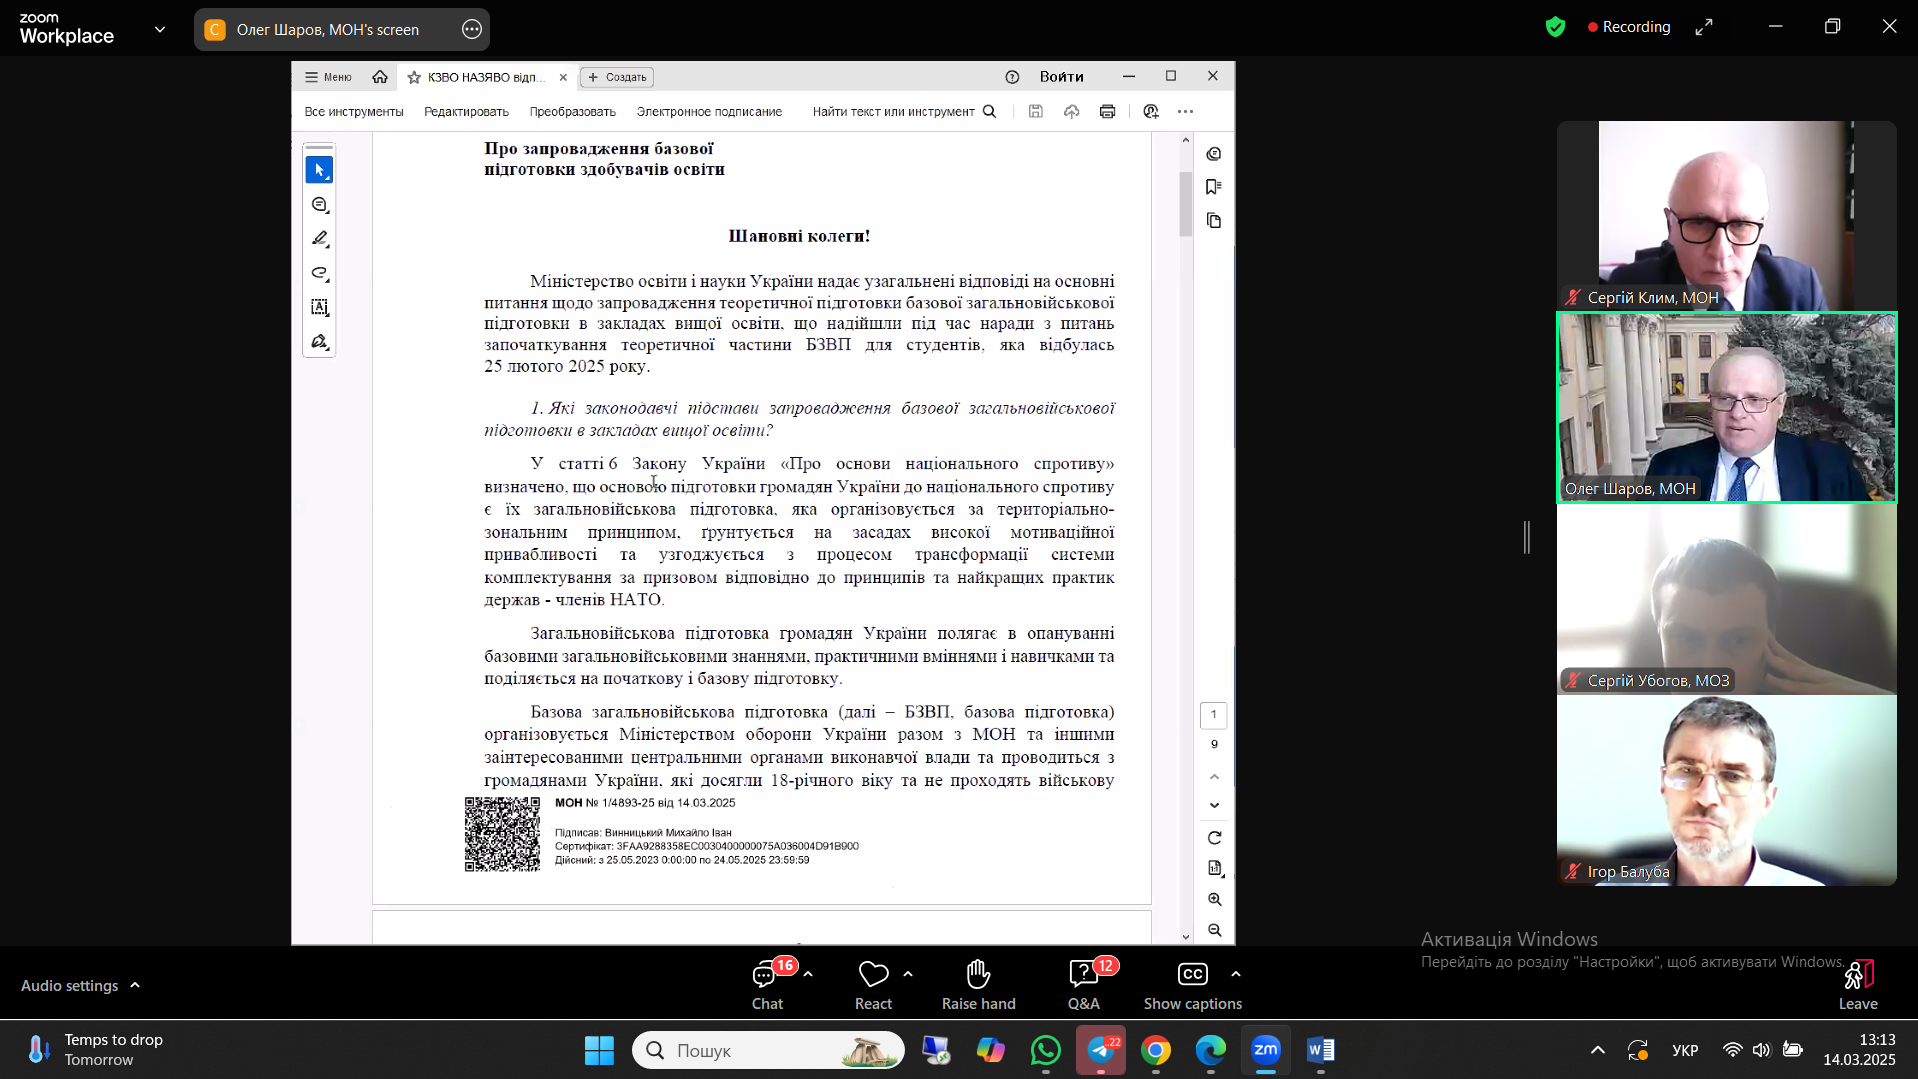Image resolution: width=1918 pixels, height=1079 pixels.
Task: Enter Zoom full screen mode
Action: point(1704,27)
